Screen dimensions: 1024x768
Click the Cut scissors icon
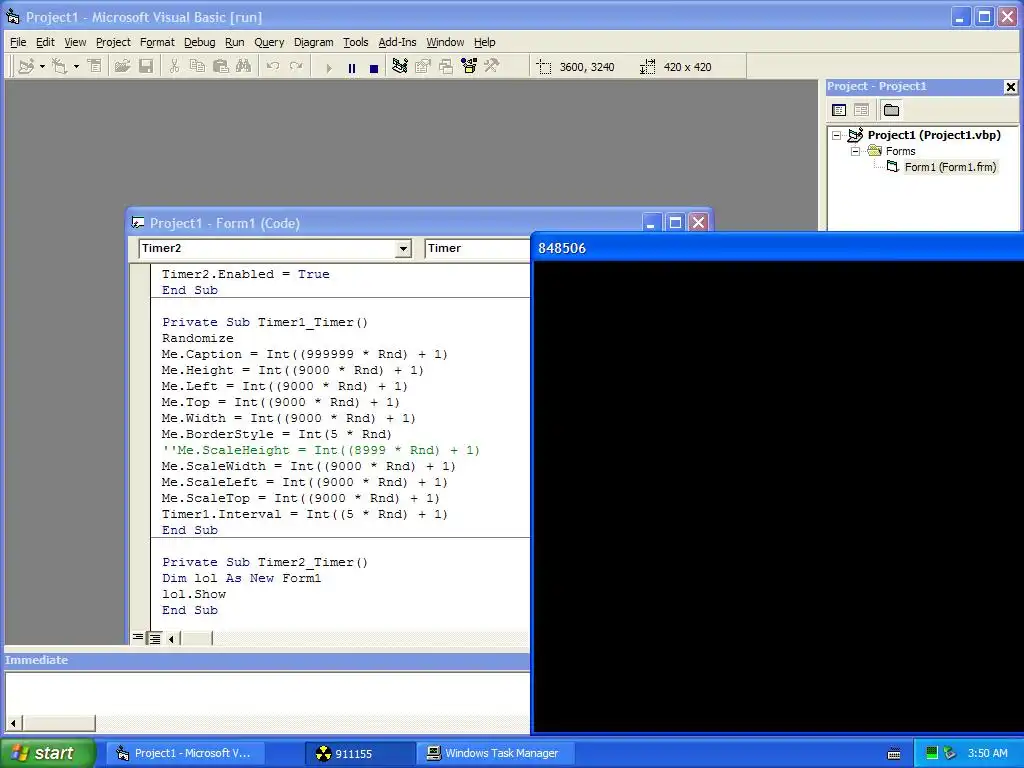174,66
